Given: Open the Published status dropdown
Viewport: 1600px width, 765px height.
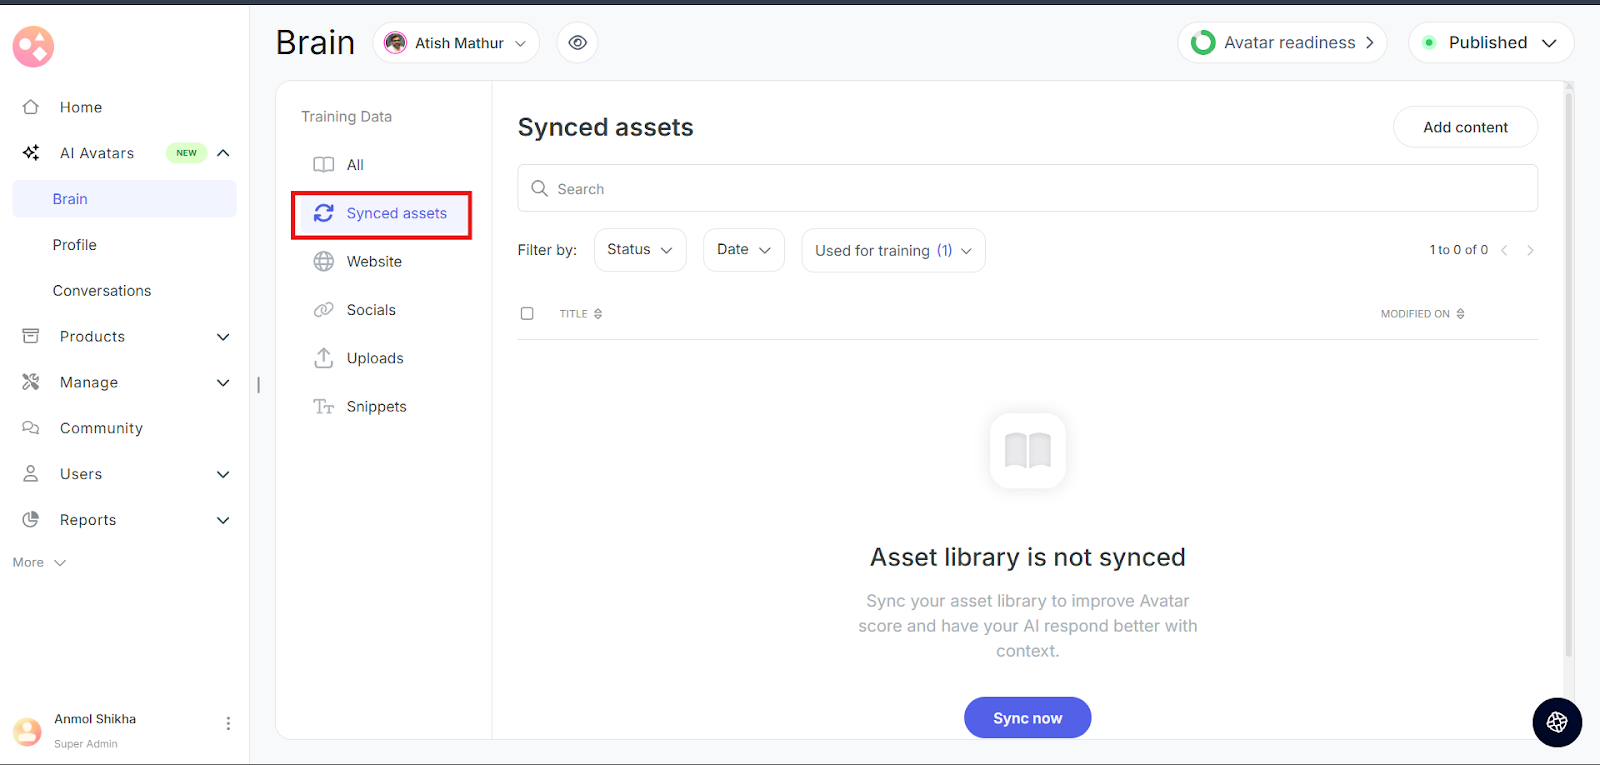Looking at the screenshot, I should (1491, 43).
